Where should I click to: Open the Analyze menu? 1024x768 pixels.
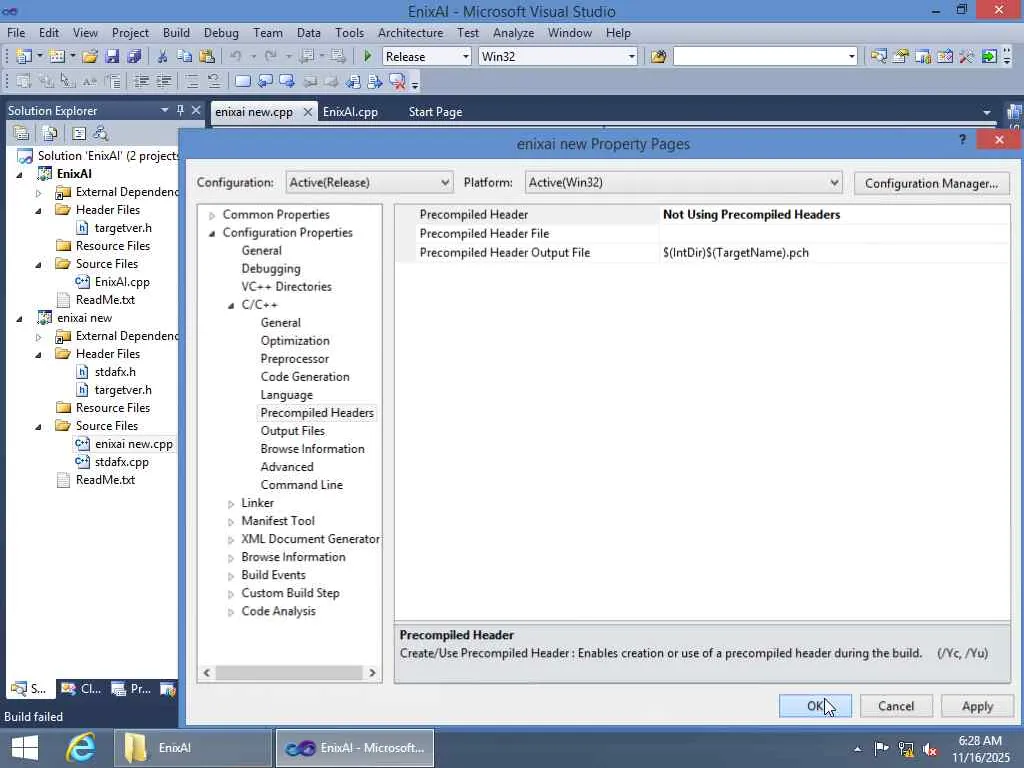pos(513,33)
